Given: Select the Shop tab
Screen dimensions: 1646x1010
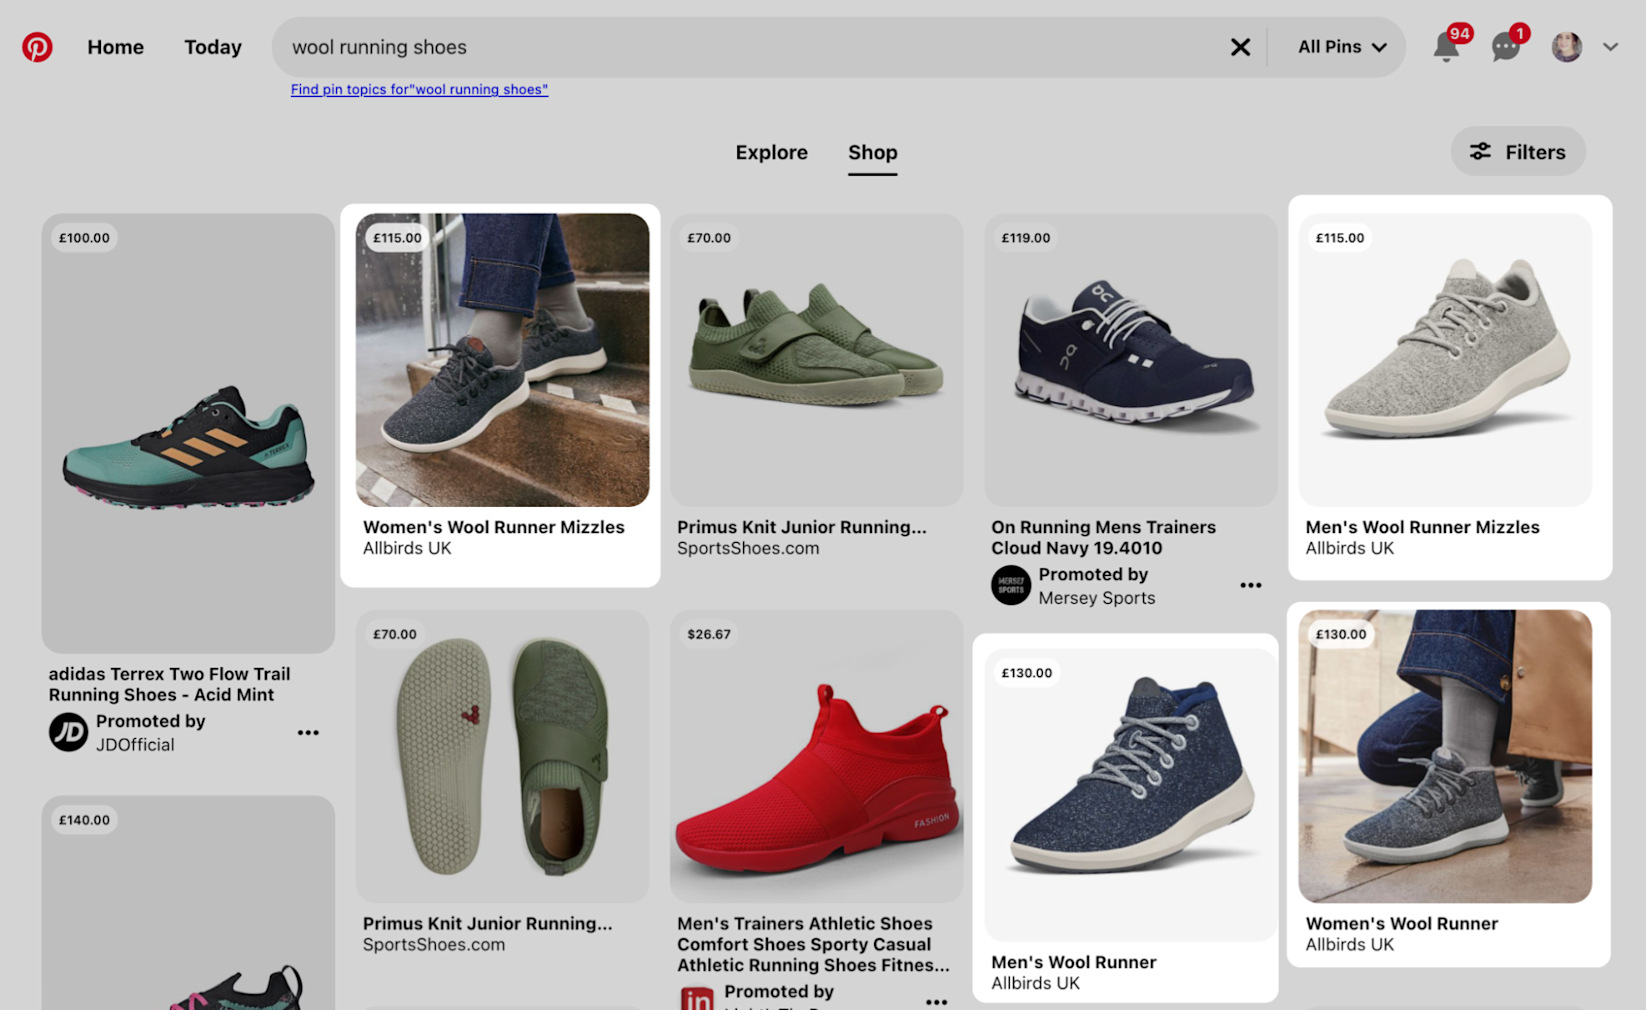Looking at the screenshot, I should [x=873, y=152].
